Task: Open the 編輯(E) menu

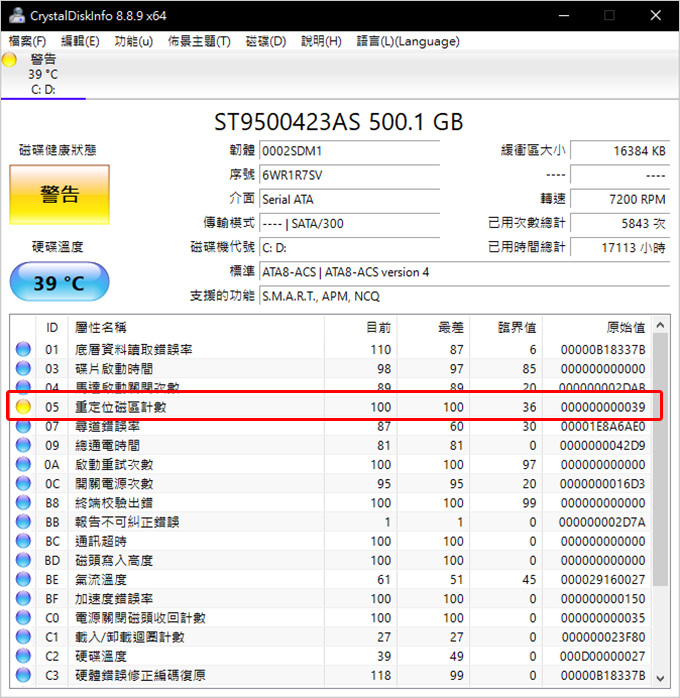Action: coord(80,41)
